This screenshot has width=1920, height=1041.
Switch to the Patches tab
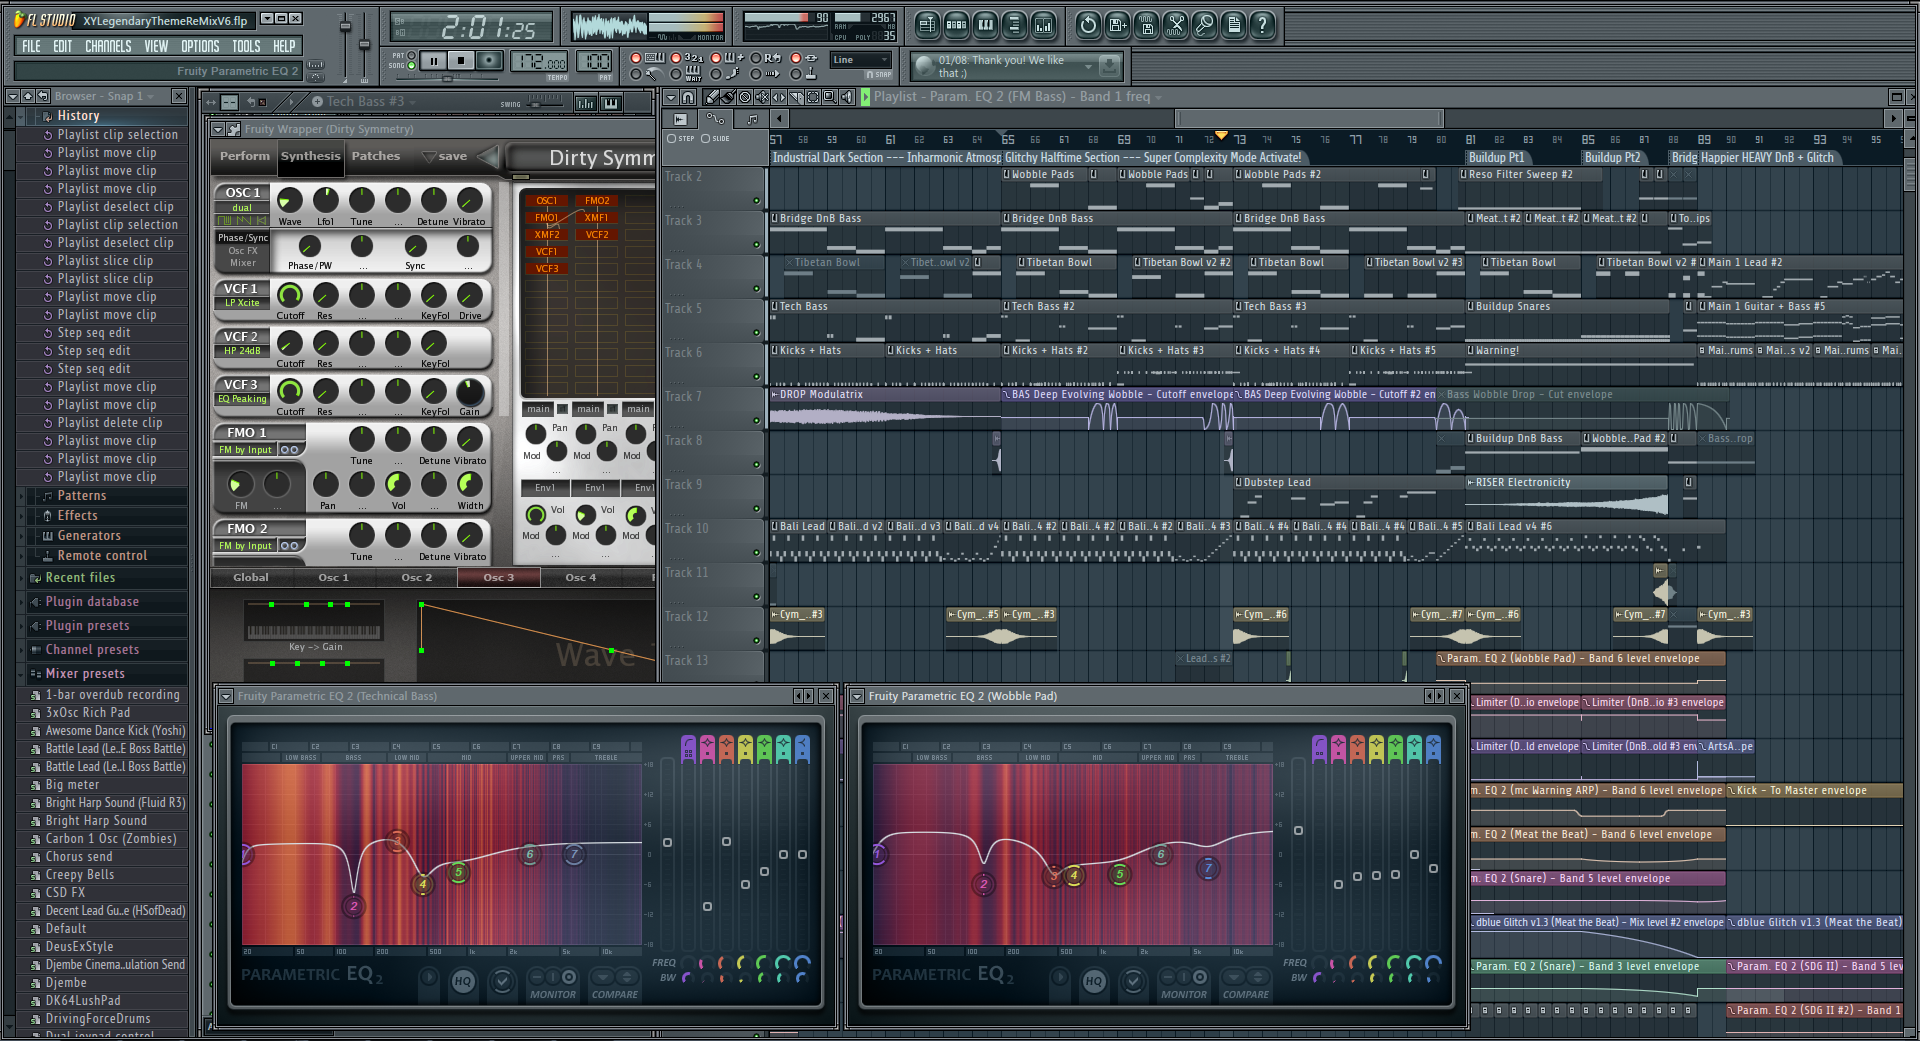[375, 156]
